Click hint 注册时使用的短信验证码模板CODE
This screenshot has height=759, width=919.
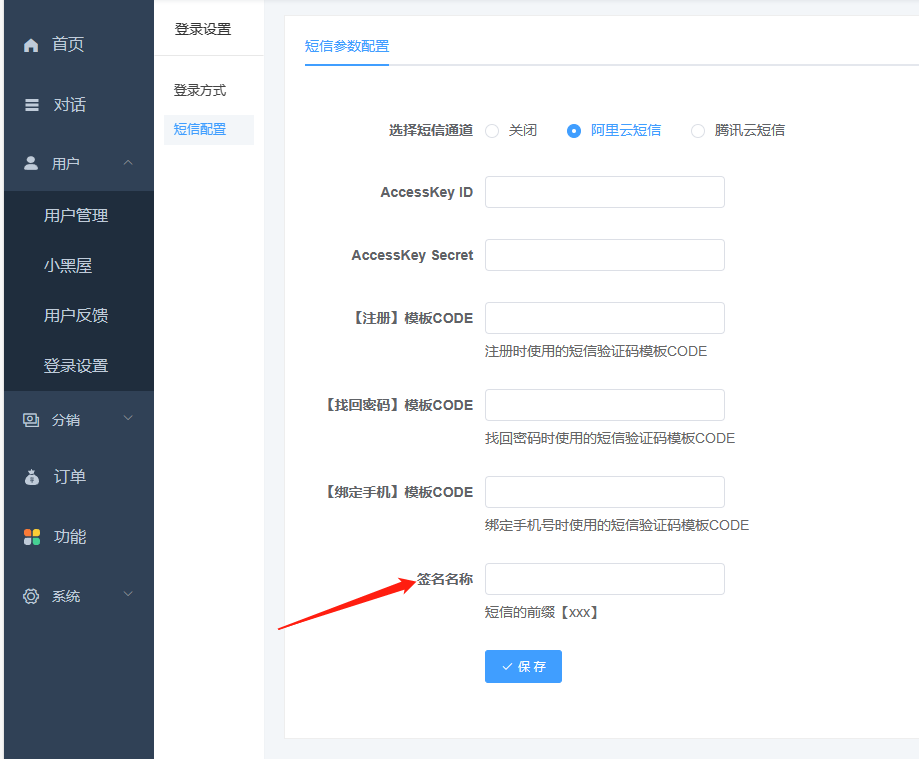pyautogui.click(x=595, y=351)
